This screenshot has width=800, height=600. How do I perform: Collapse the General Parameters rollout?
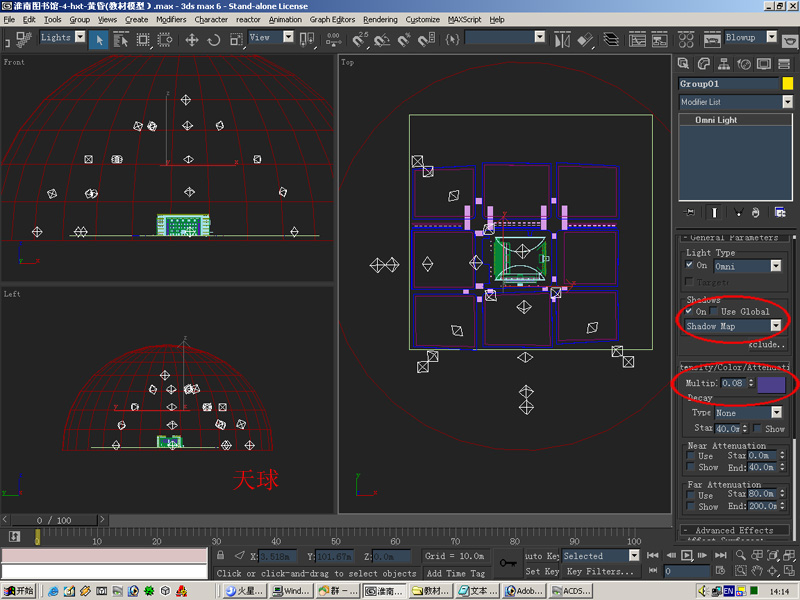pos(734,238)
